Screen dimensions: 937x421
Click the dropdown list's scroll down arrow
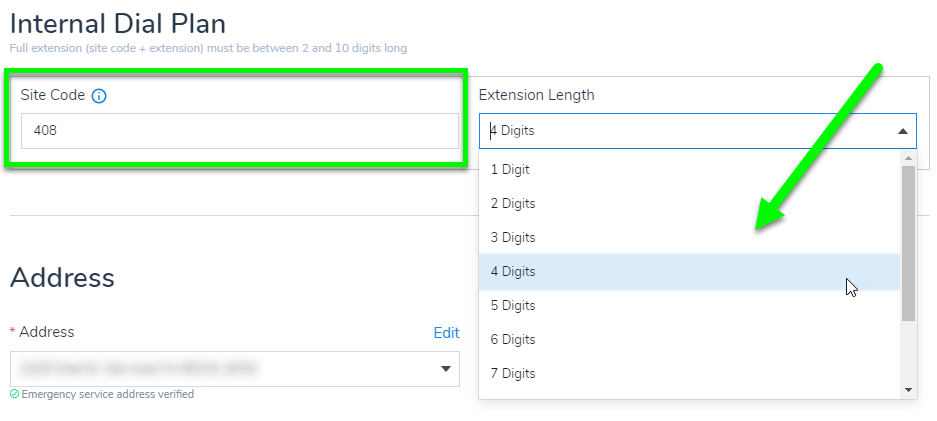tap(908, 389)
